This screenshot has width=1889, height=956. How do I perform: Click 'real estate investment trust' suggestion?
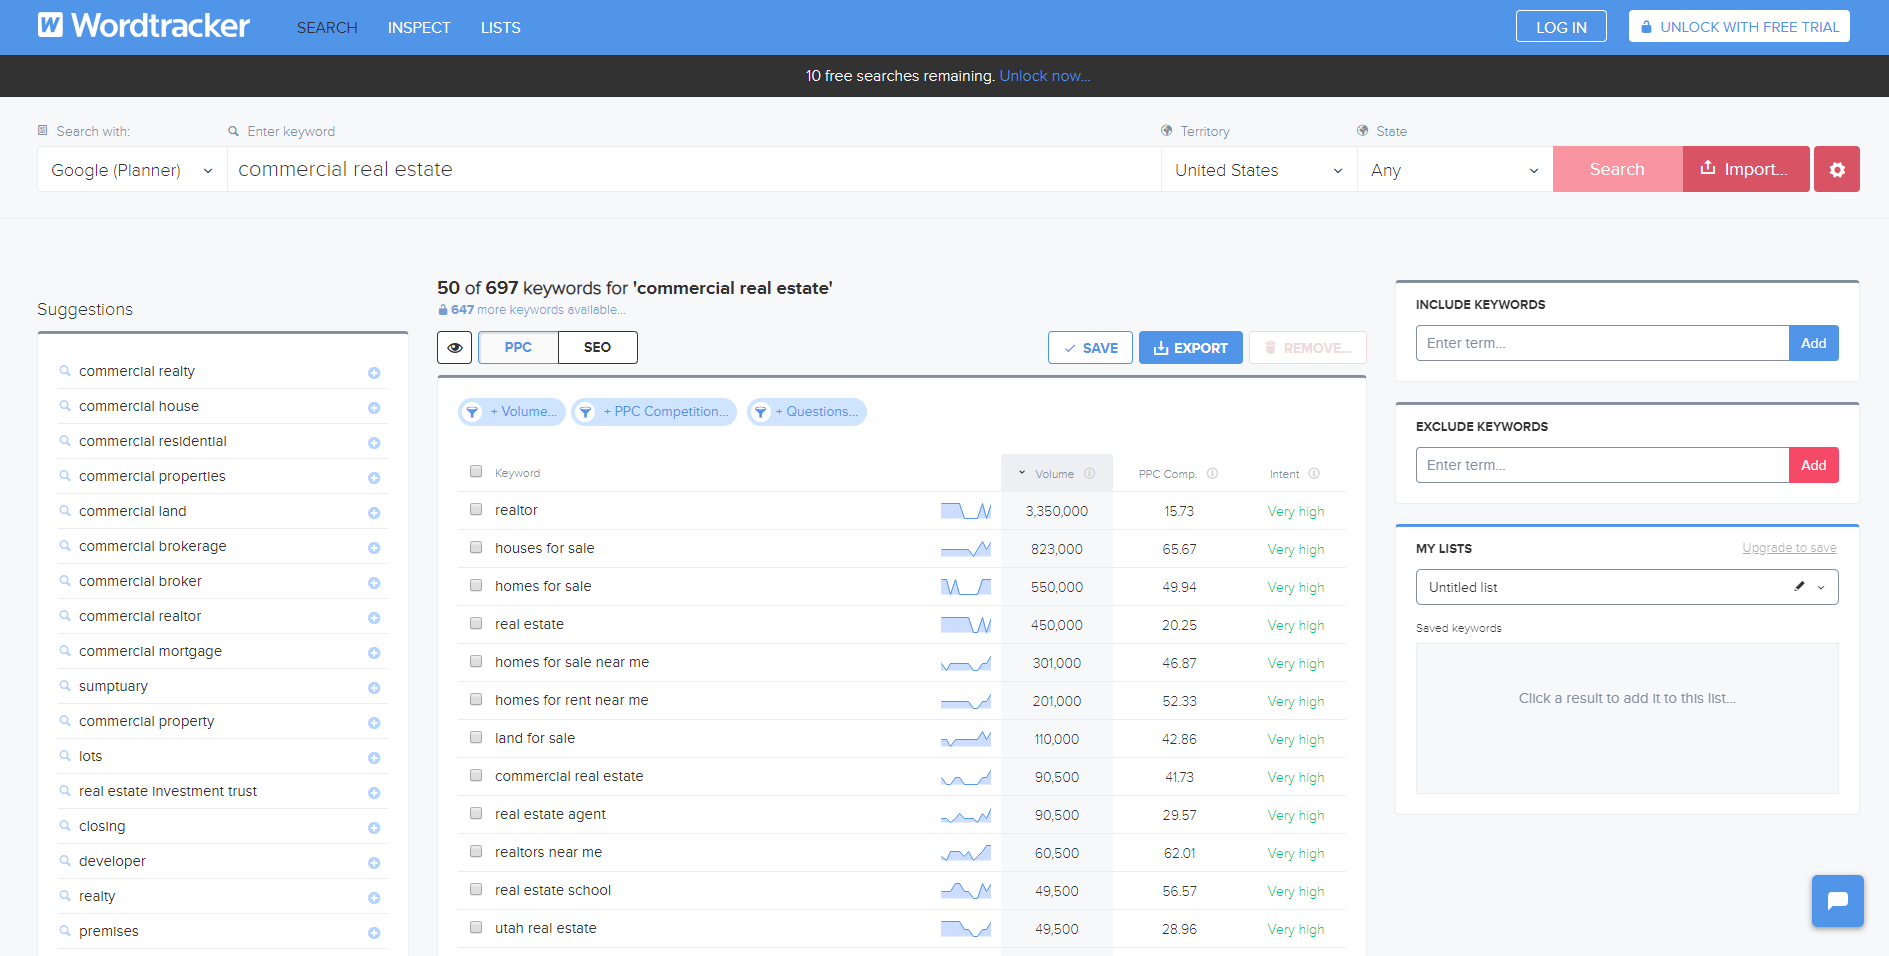pyautogui.click(x=168, y=791)
